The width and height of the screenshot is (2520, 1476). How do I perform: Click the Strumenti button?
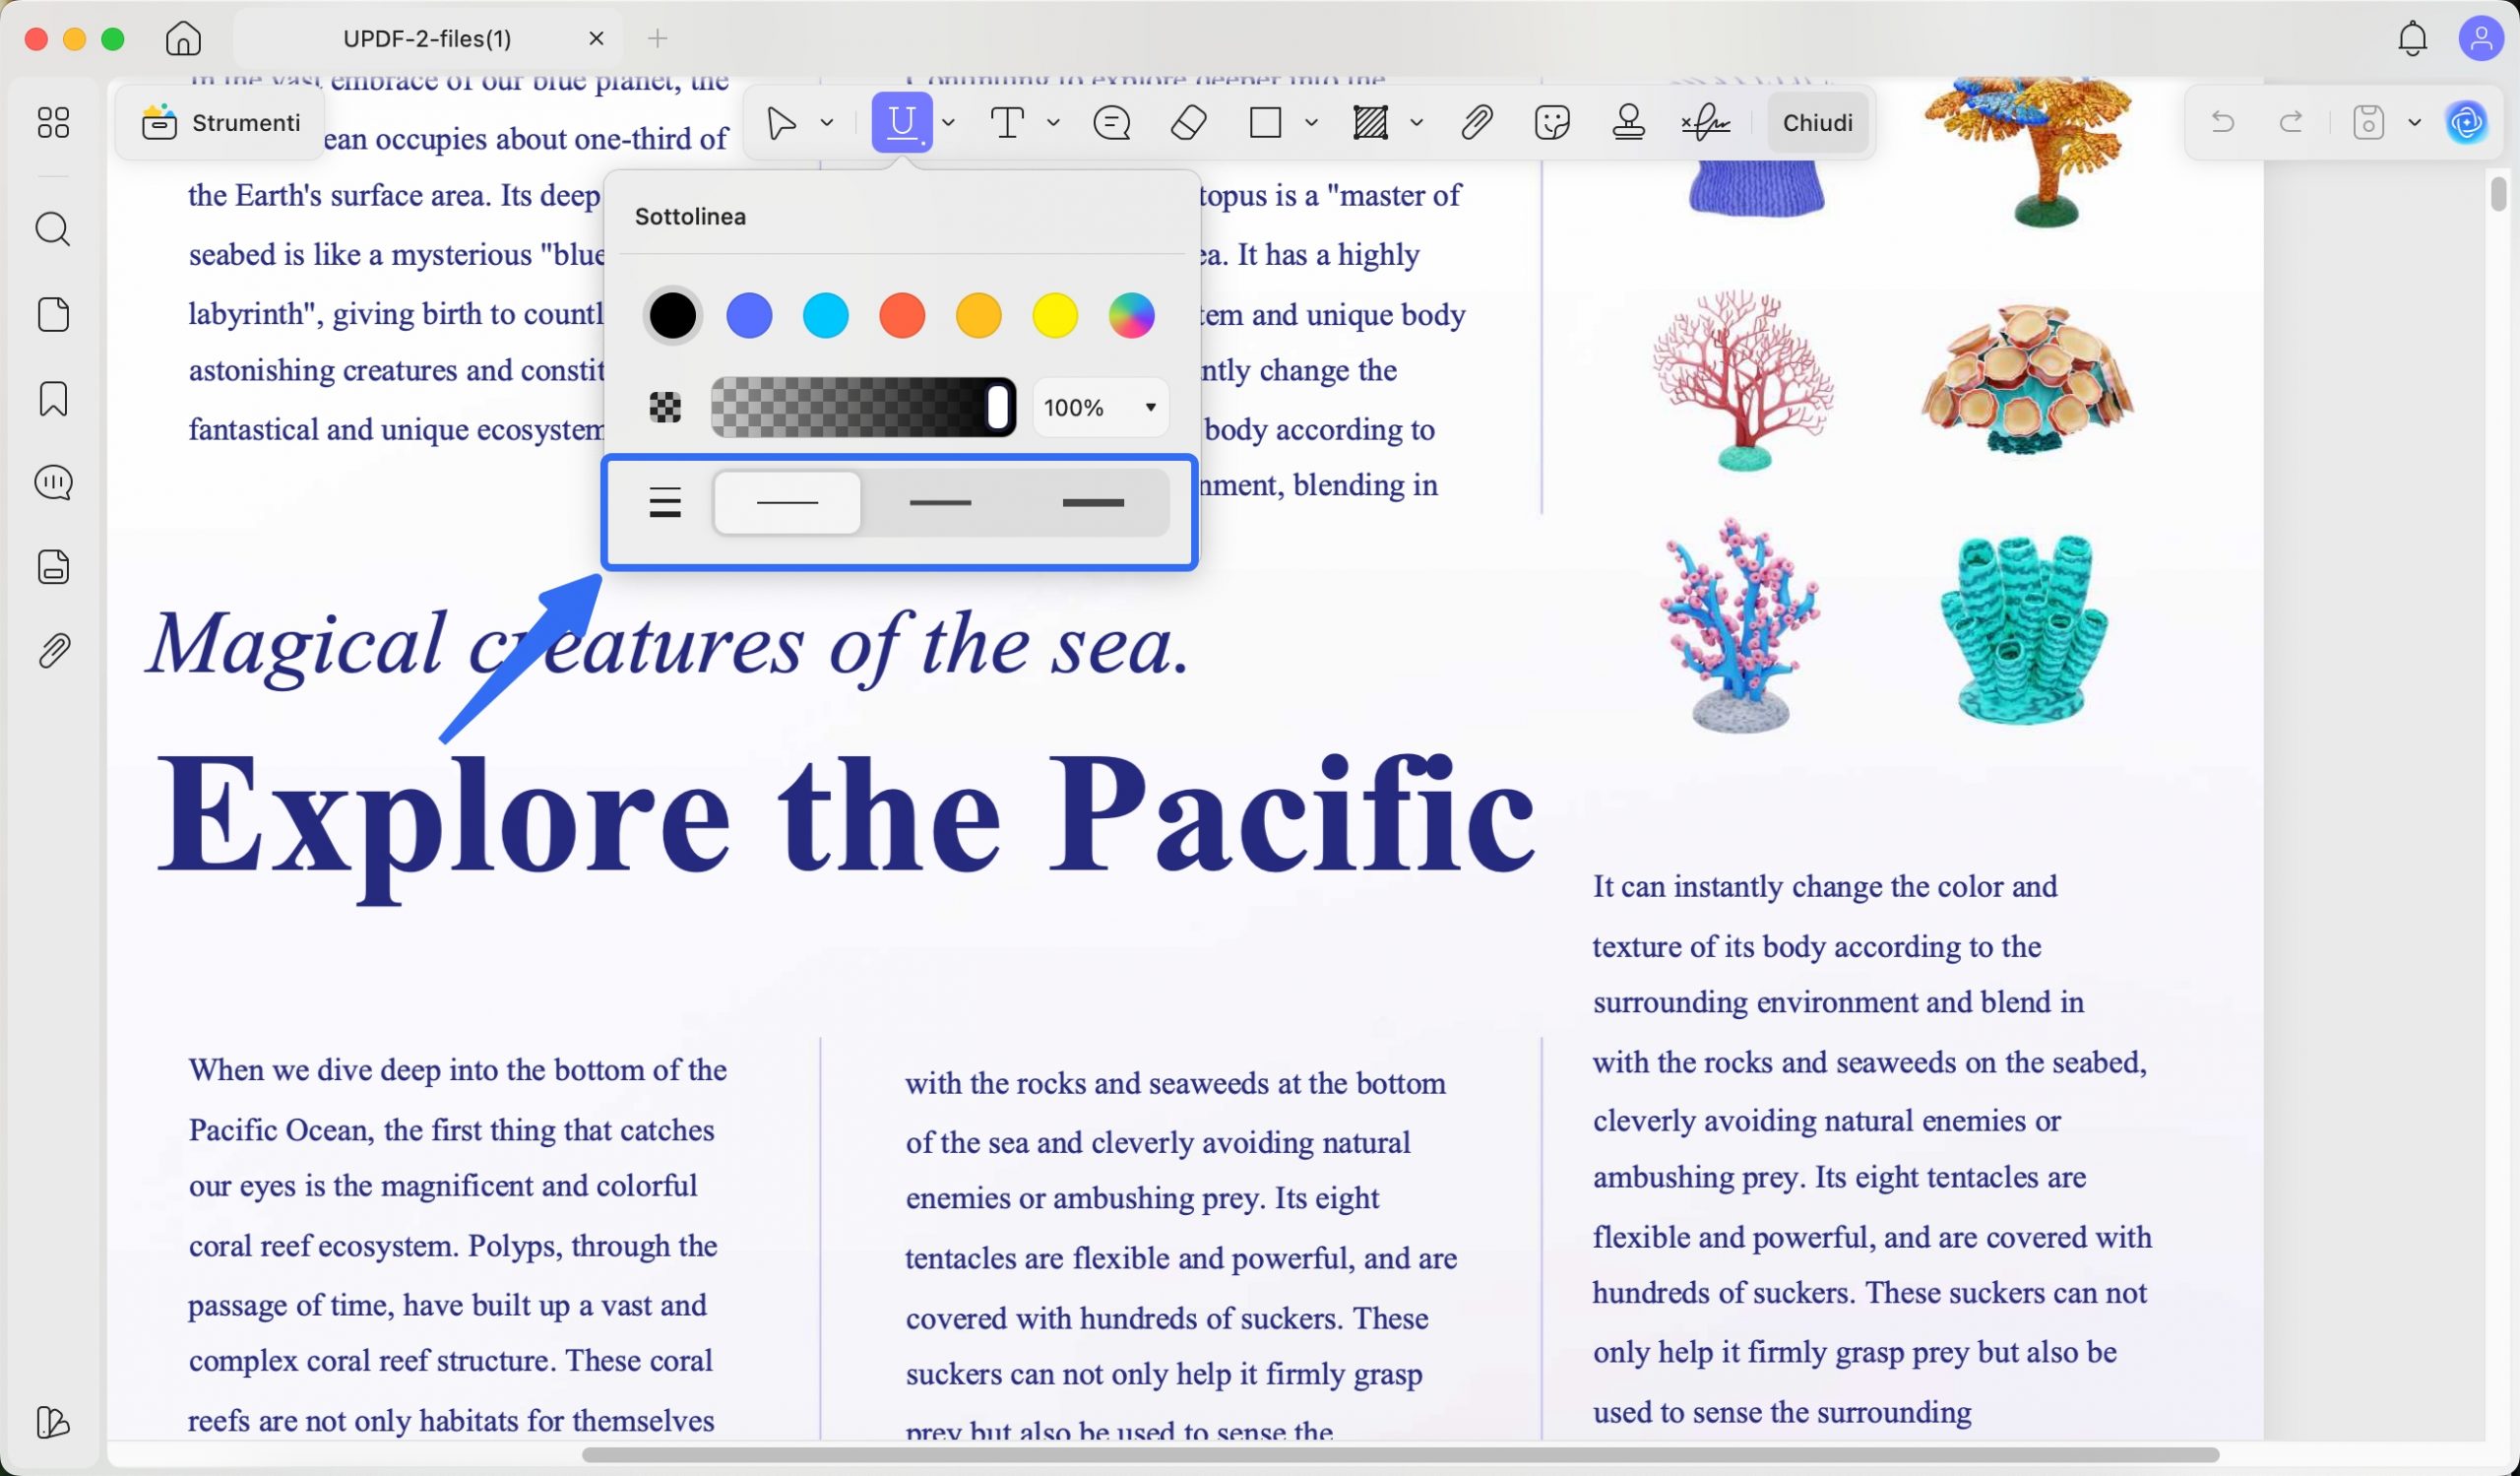click(x=221, y=123)
